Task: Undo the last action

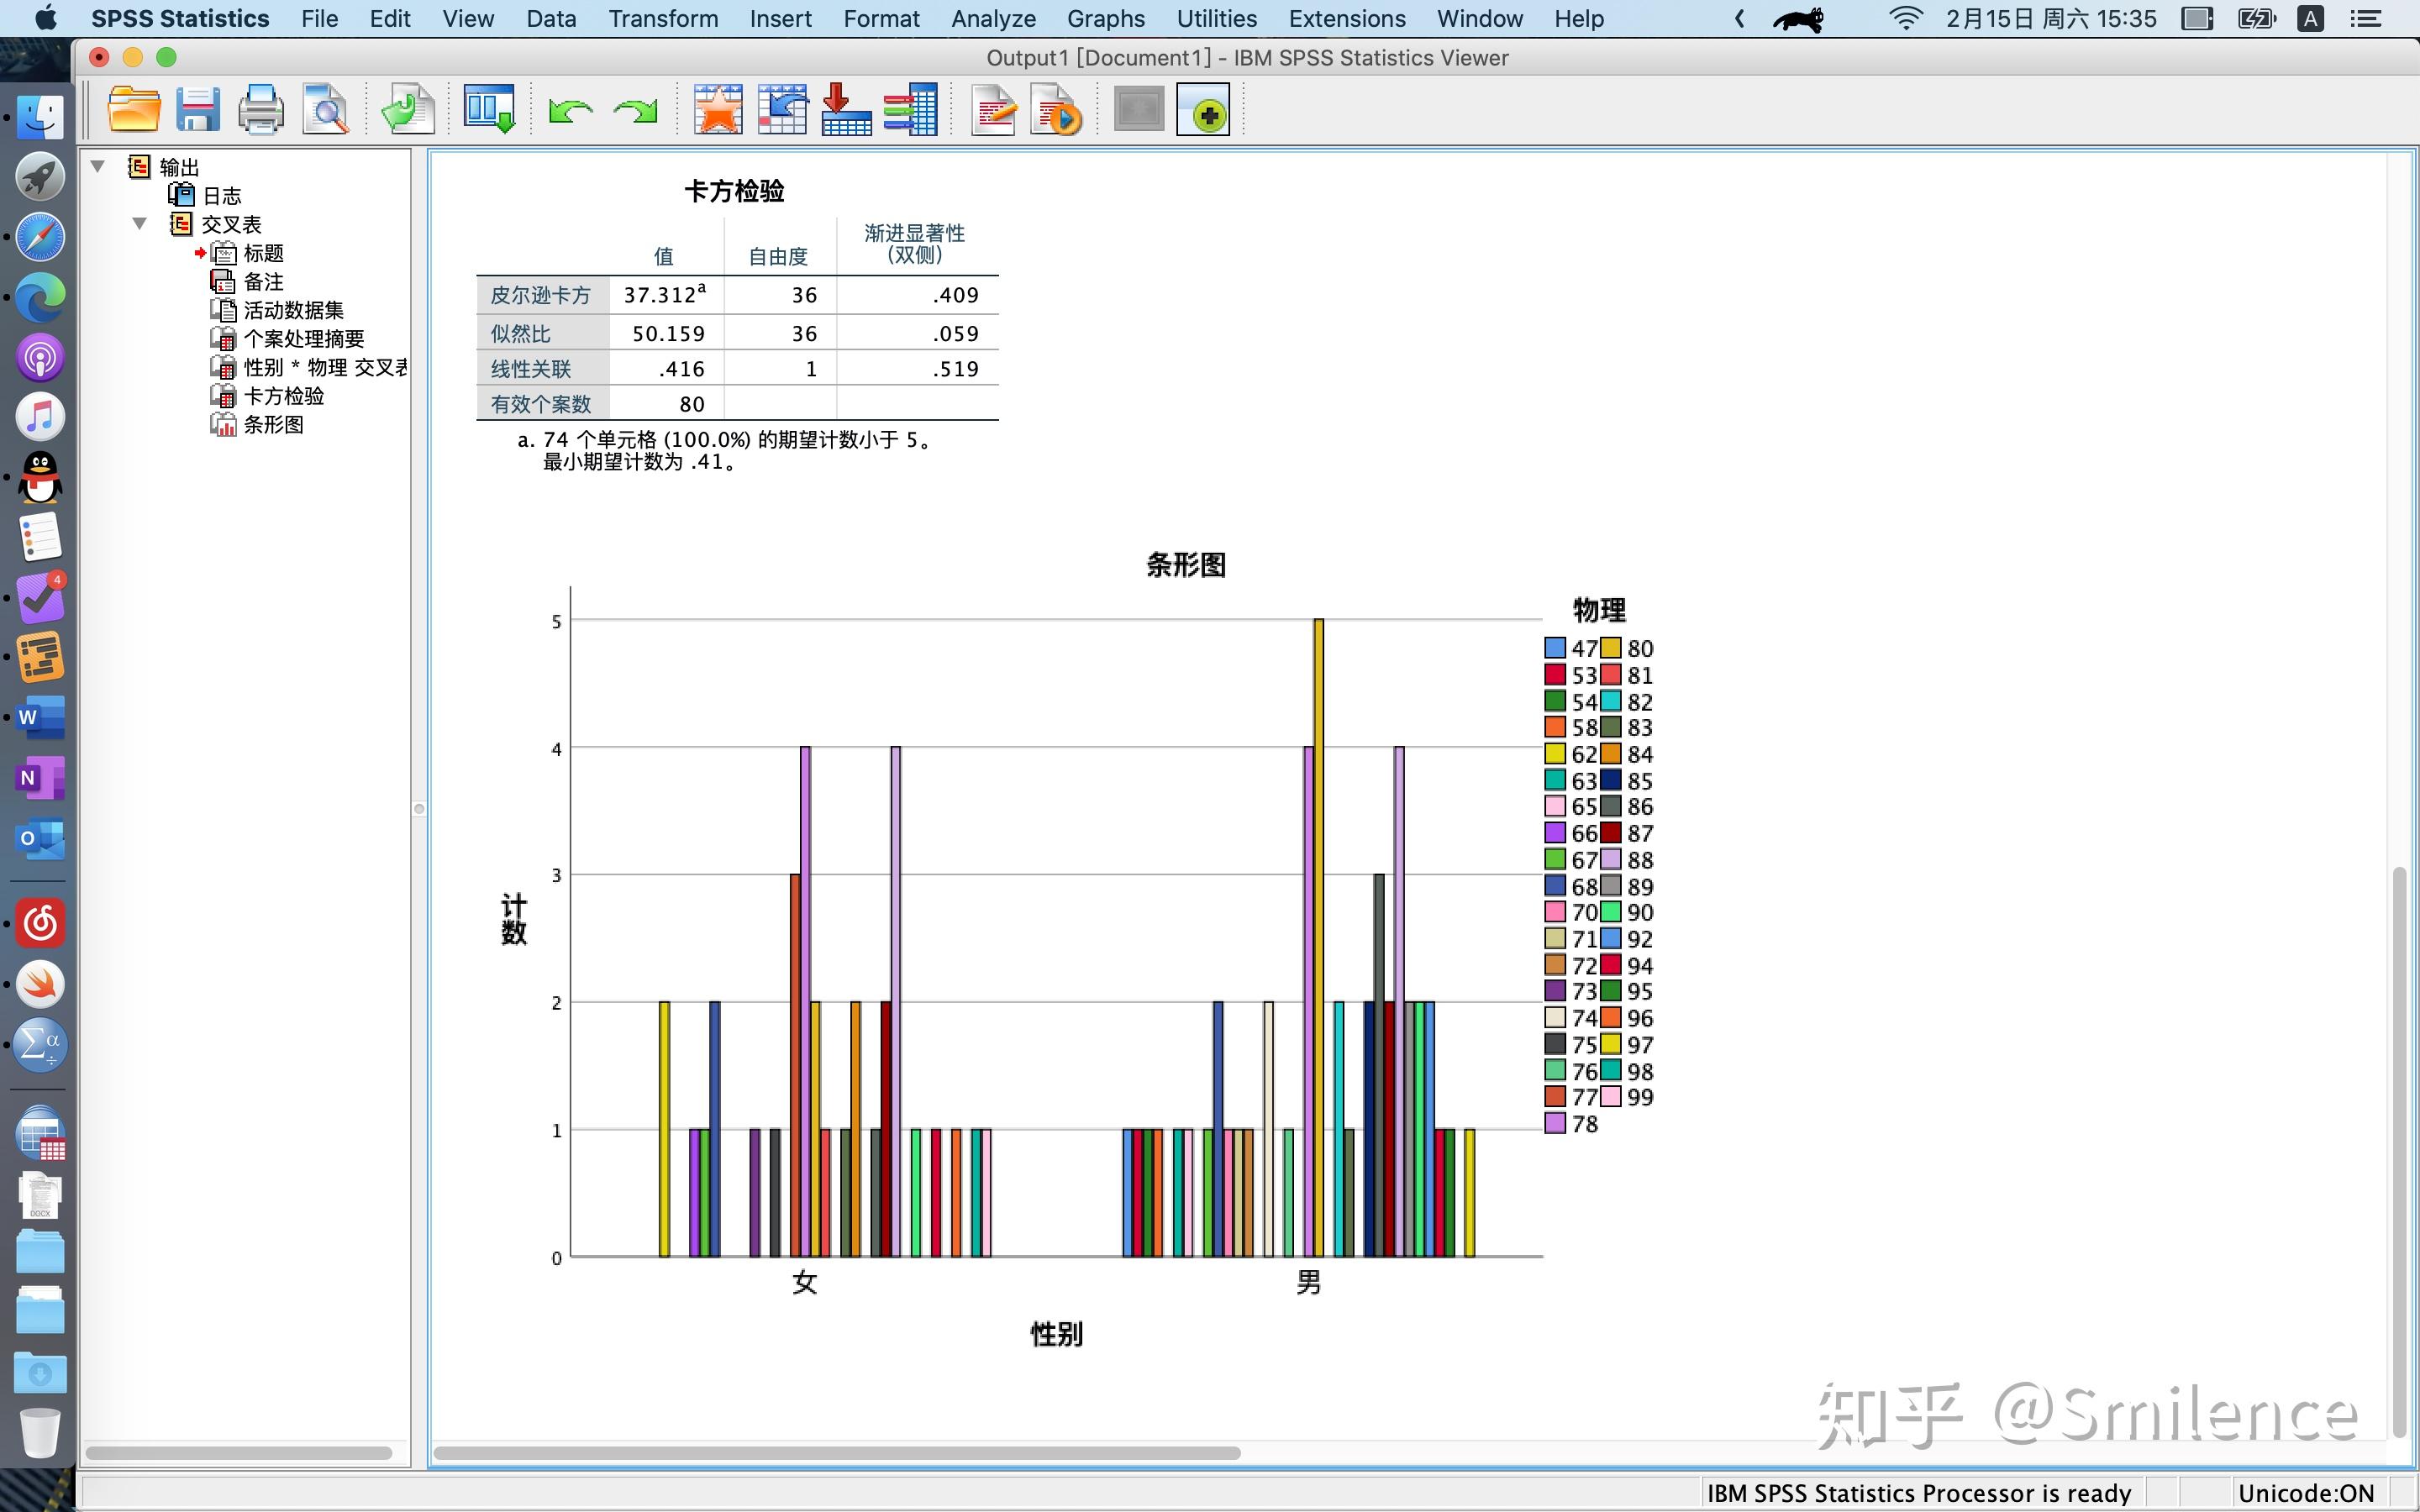Action: coord(569,110)
